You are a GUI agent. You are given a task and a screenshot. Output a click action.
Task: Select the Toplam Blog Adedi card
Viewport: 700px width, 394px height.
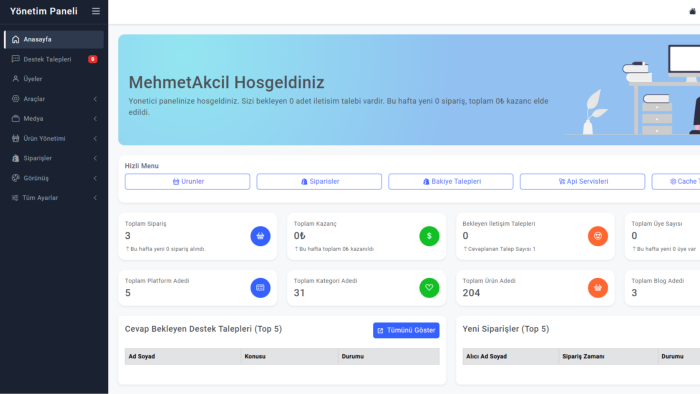pos(662,288)
